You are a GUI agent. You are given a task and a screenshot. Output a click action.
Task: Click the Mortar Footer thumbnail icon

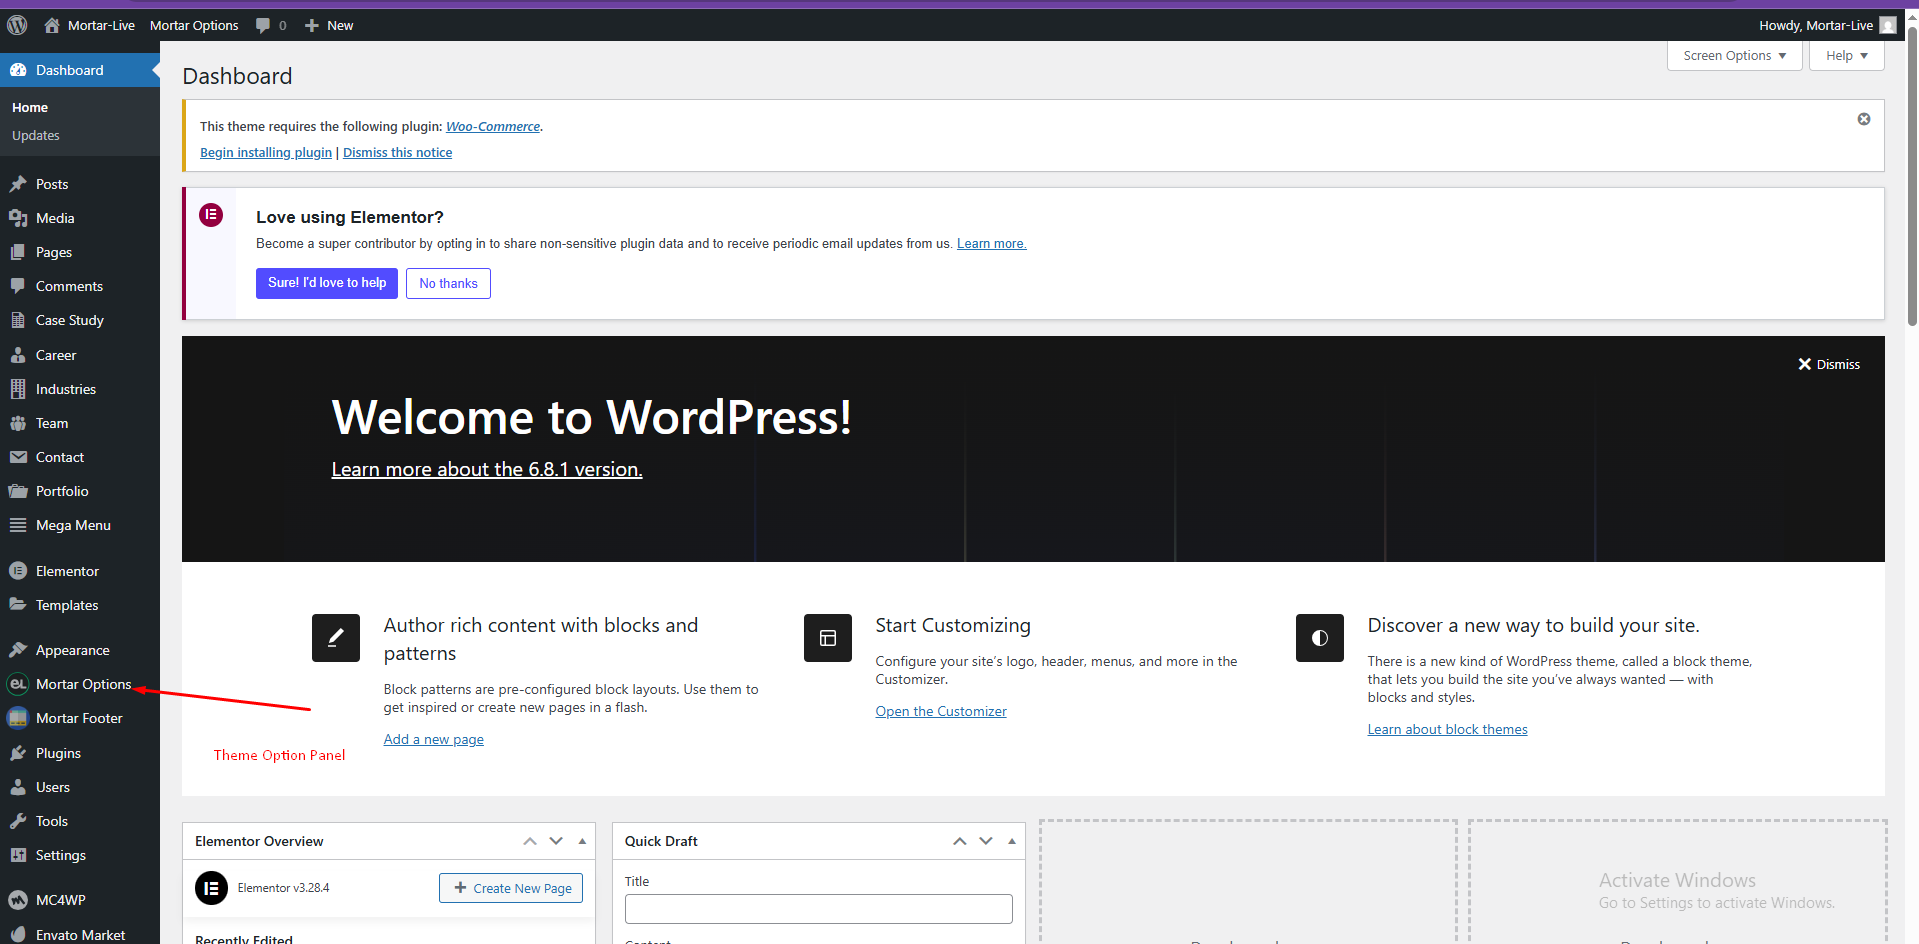coord(18,718)
